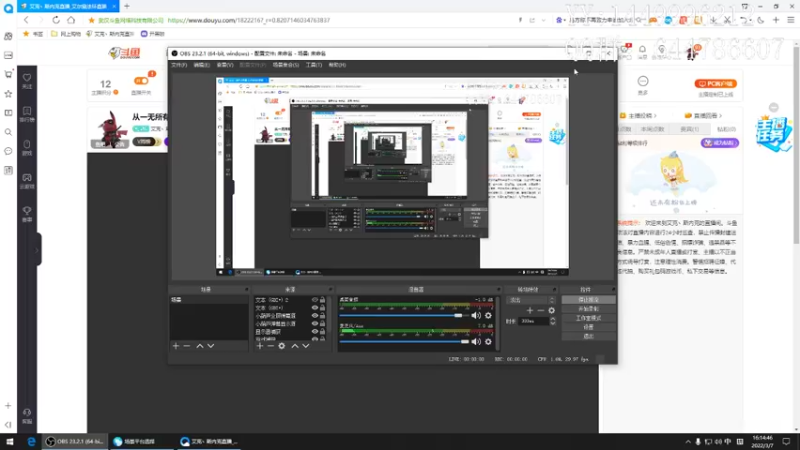Reload the browser page
Image resolution: width=800 pixels, height=450 pixels.
tap(56, 20)
